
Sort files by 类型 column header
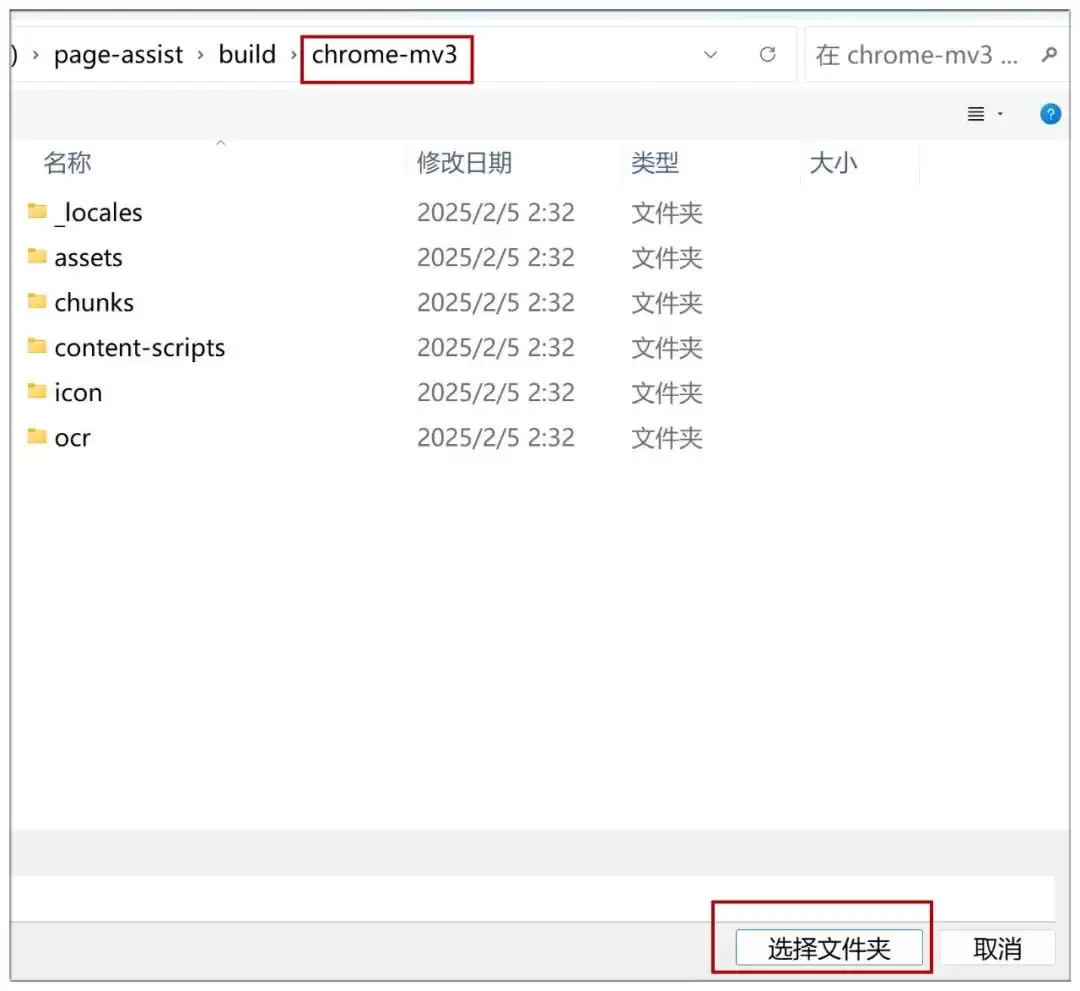pos(656,162)
